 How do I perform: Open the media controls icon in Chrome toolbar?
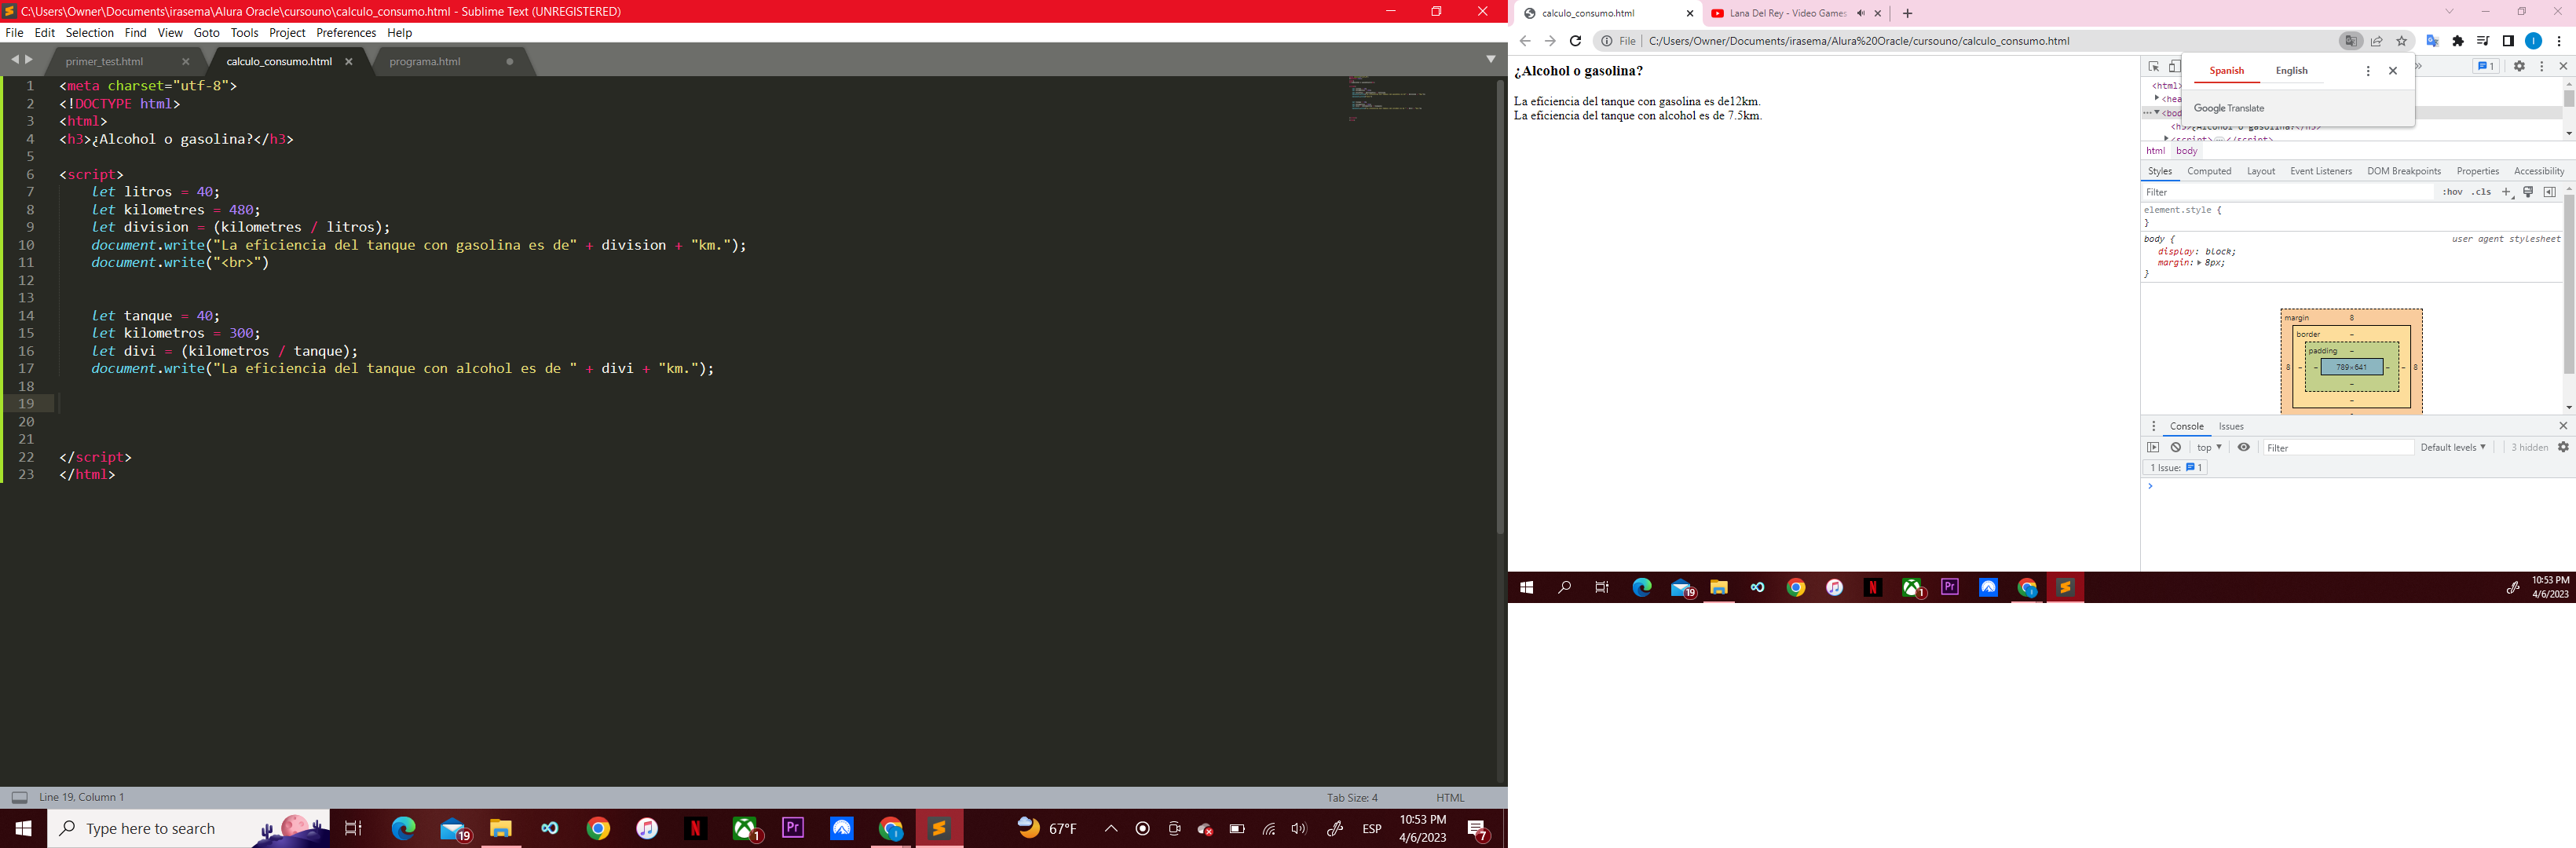click(2483, 41)
